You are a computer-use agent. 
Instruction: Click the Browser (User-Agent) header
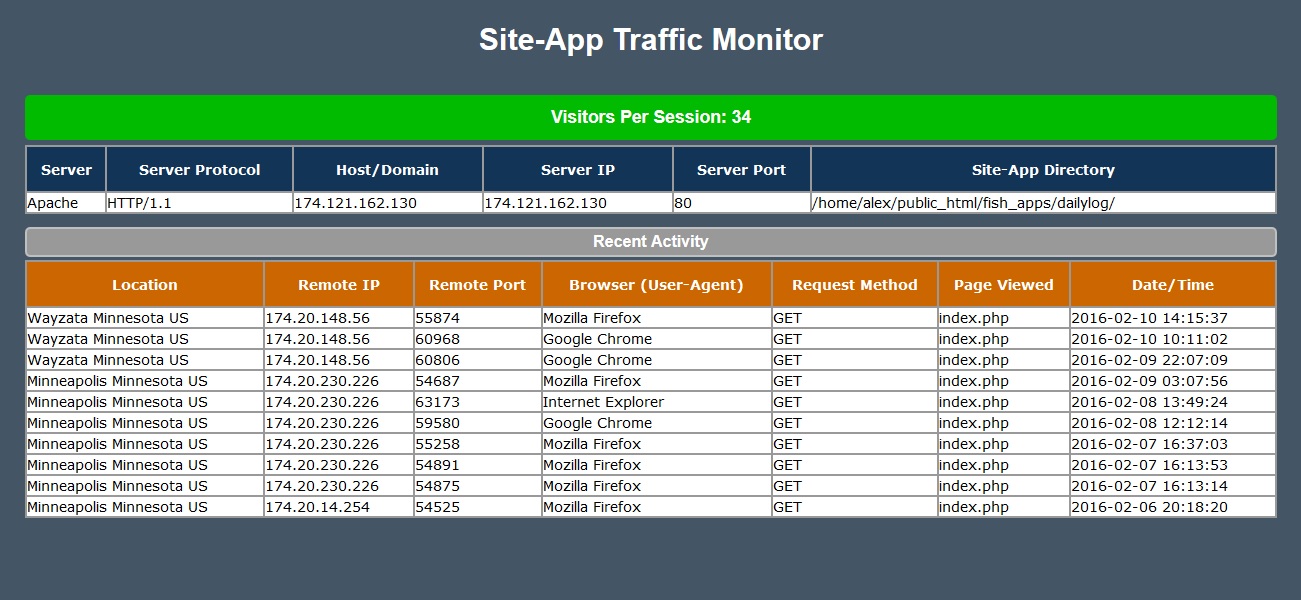[654, 284]
